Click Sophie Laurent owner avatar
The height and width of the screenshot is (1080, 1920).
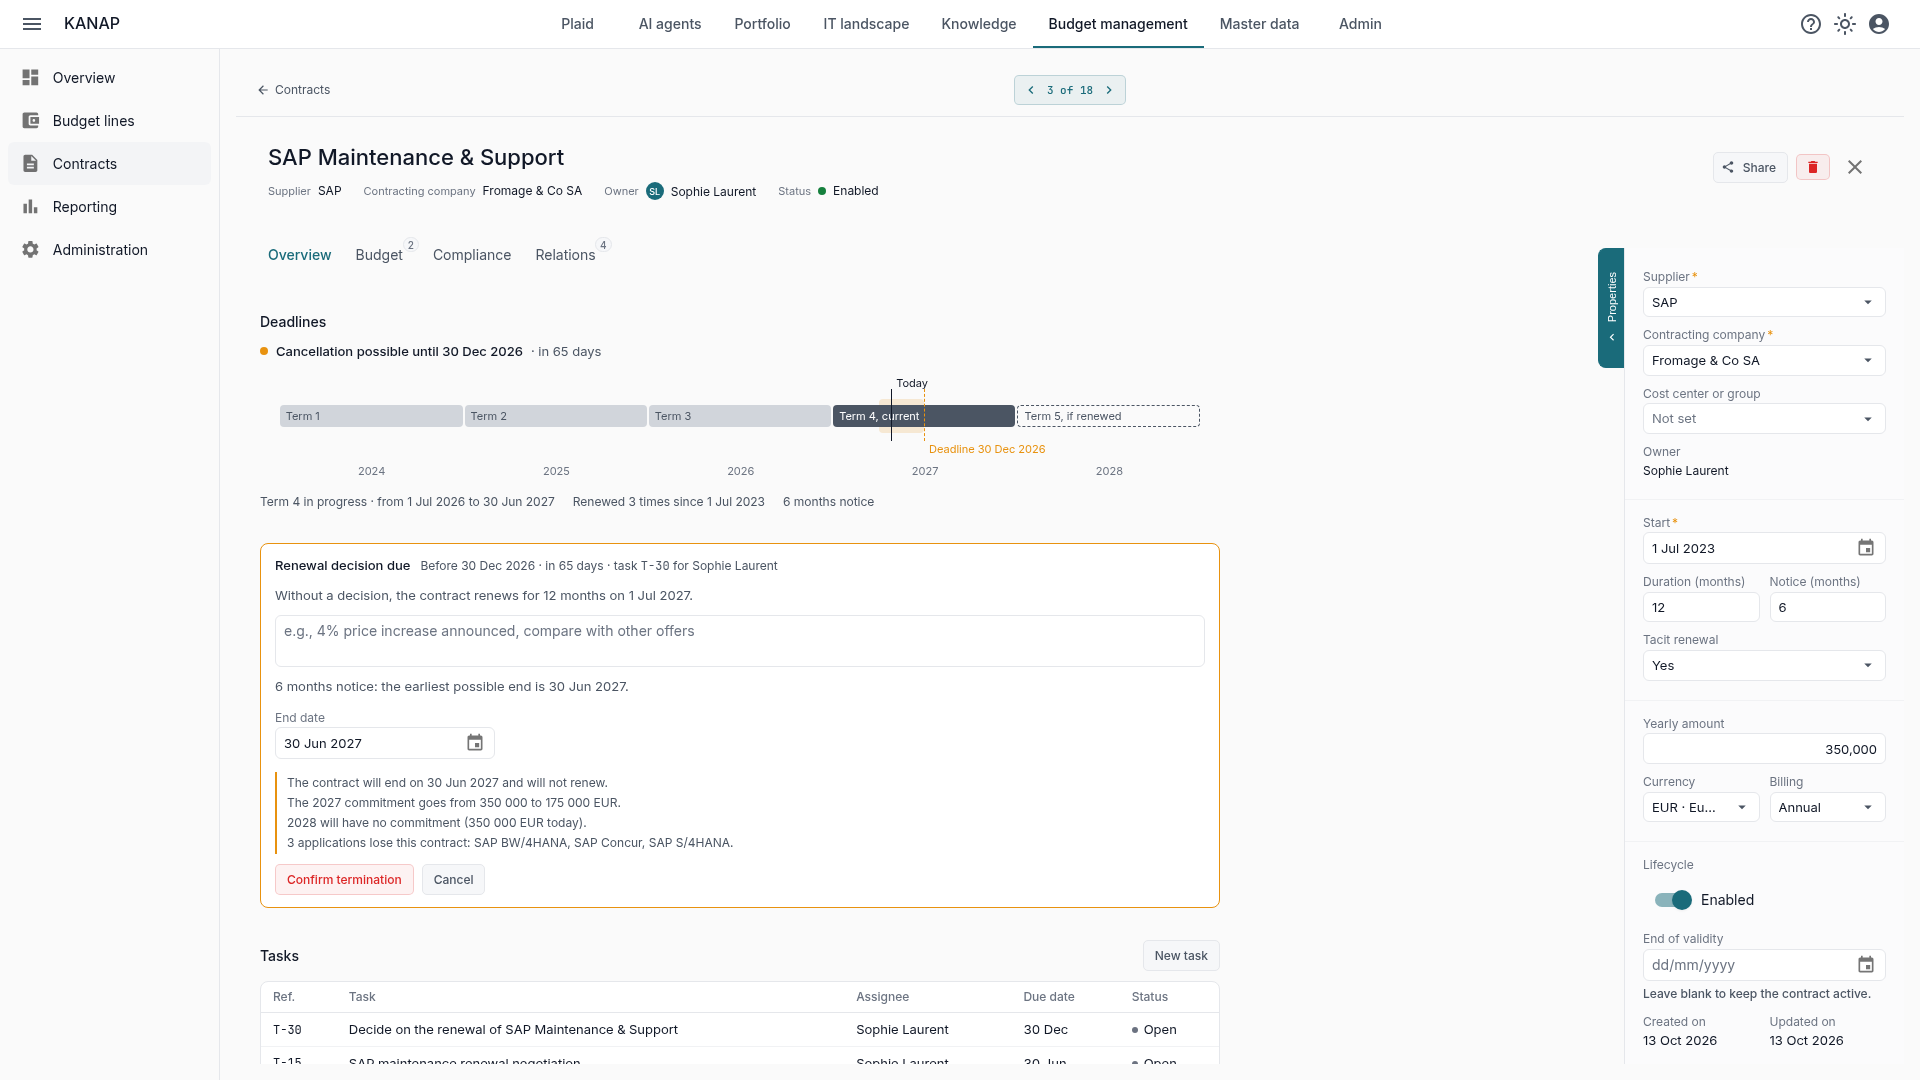click(655, 191)
